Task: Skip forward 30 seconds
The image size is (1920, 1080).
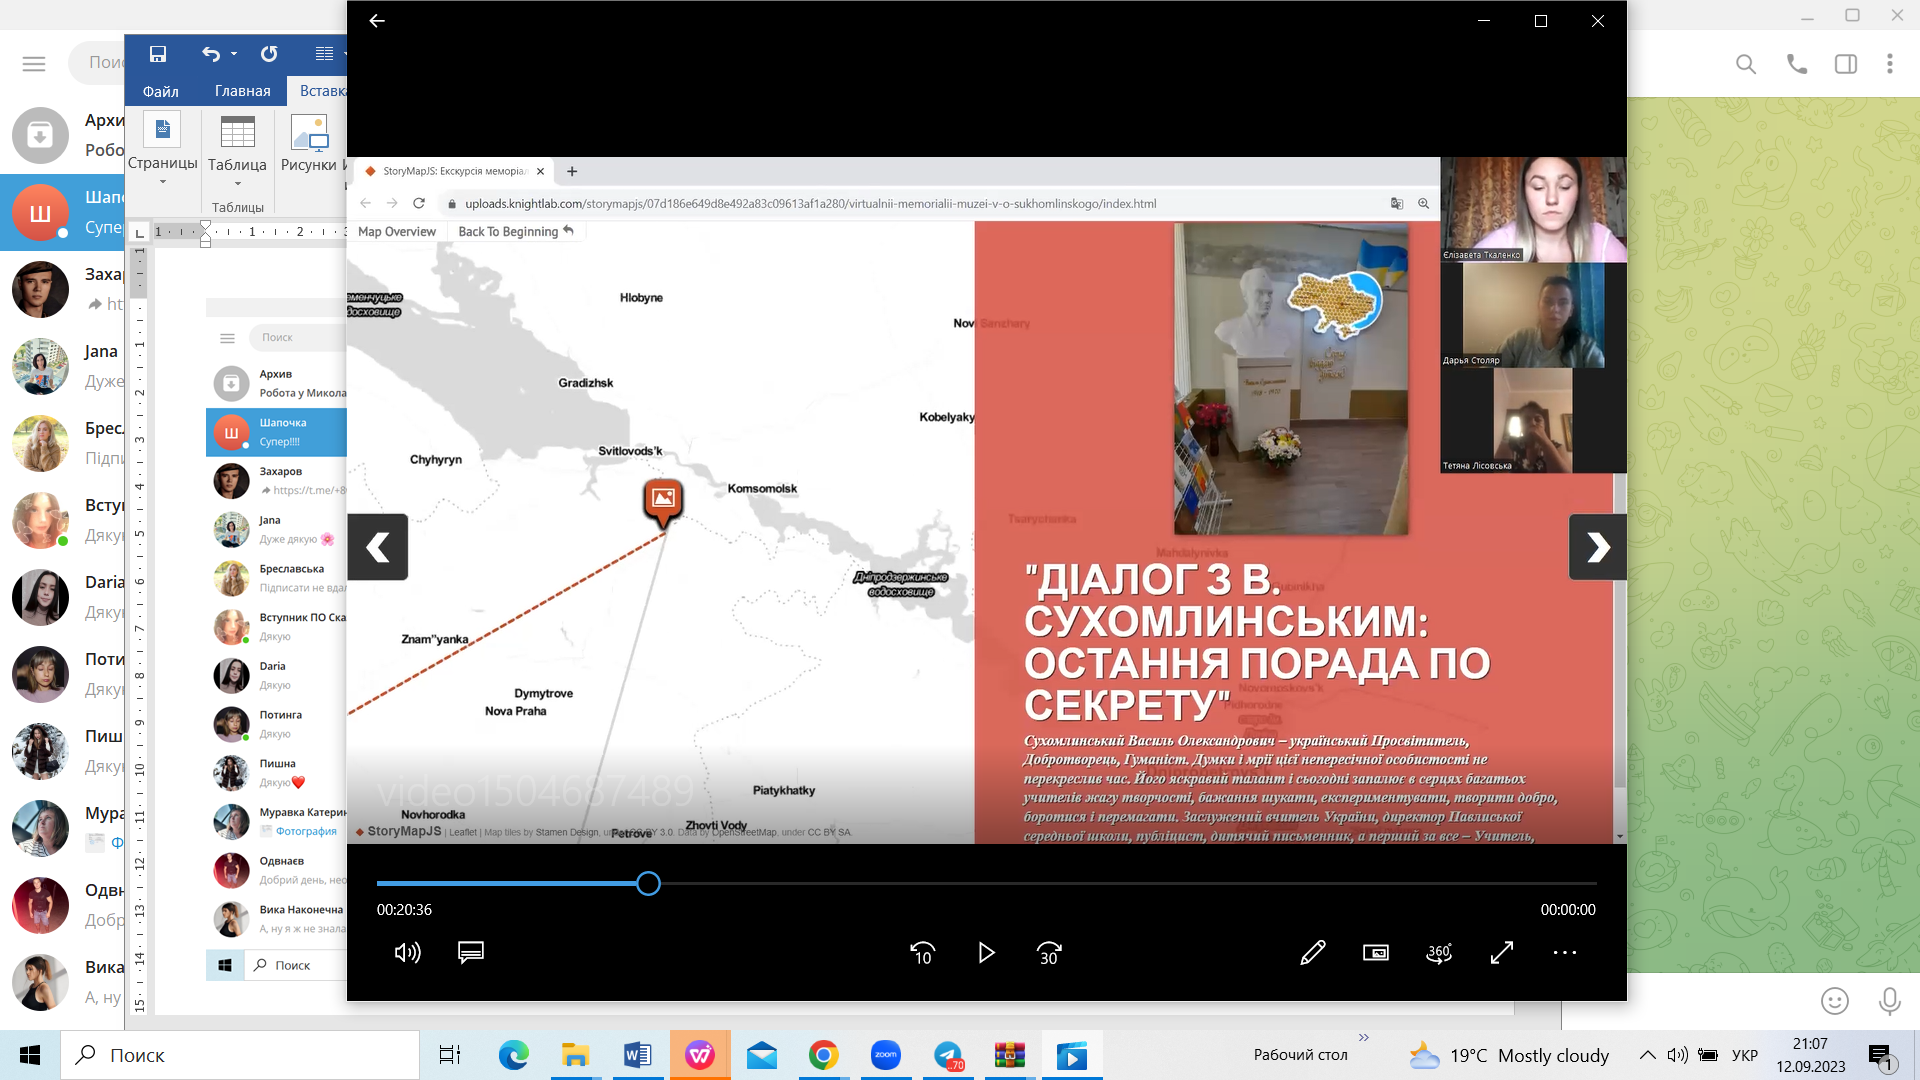Action: pos(1049,953)
